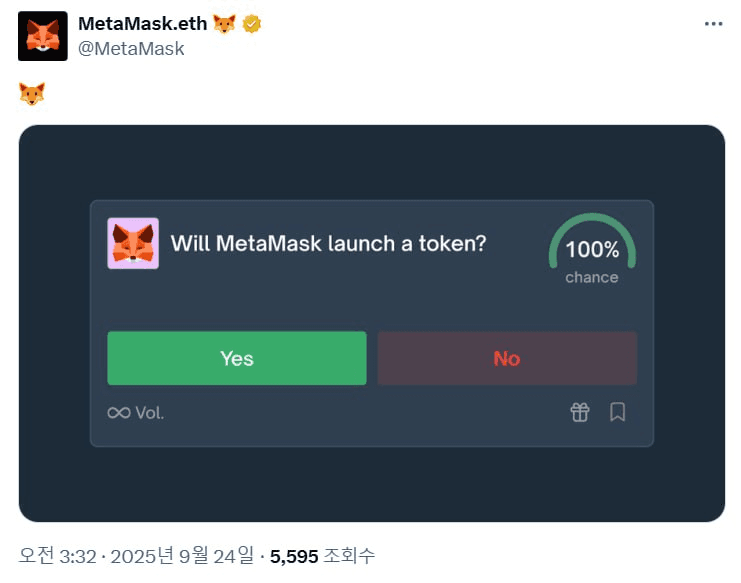741x583 pixels.
Task: Click the gold verified badge
Action: 251,24
